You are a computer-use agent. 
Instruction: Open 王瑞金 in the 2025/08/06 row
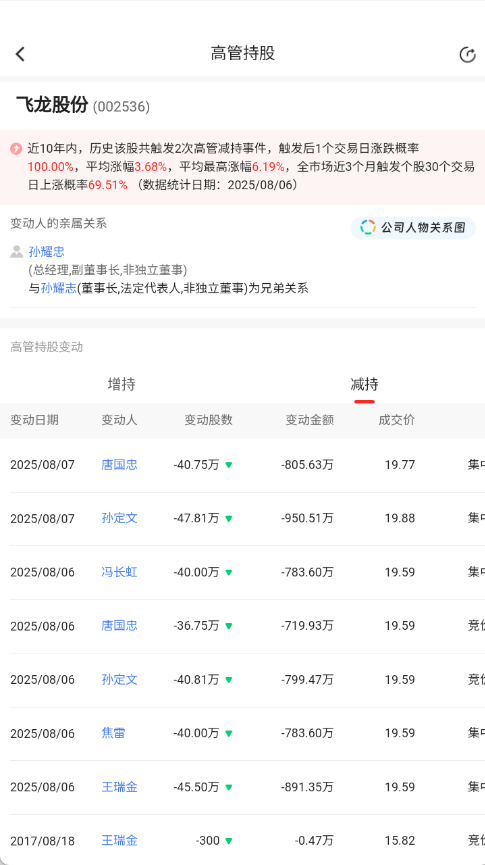[119, 787]
